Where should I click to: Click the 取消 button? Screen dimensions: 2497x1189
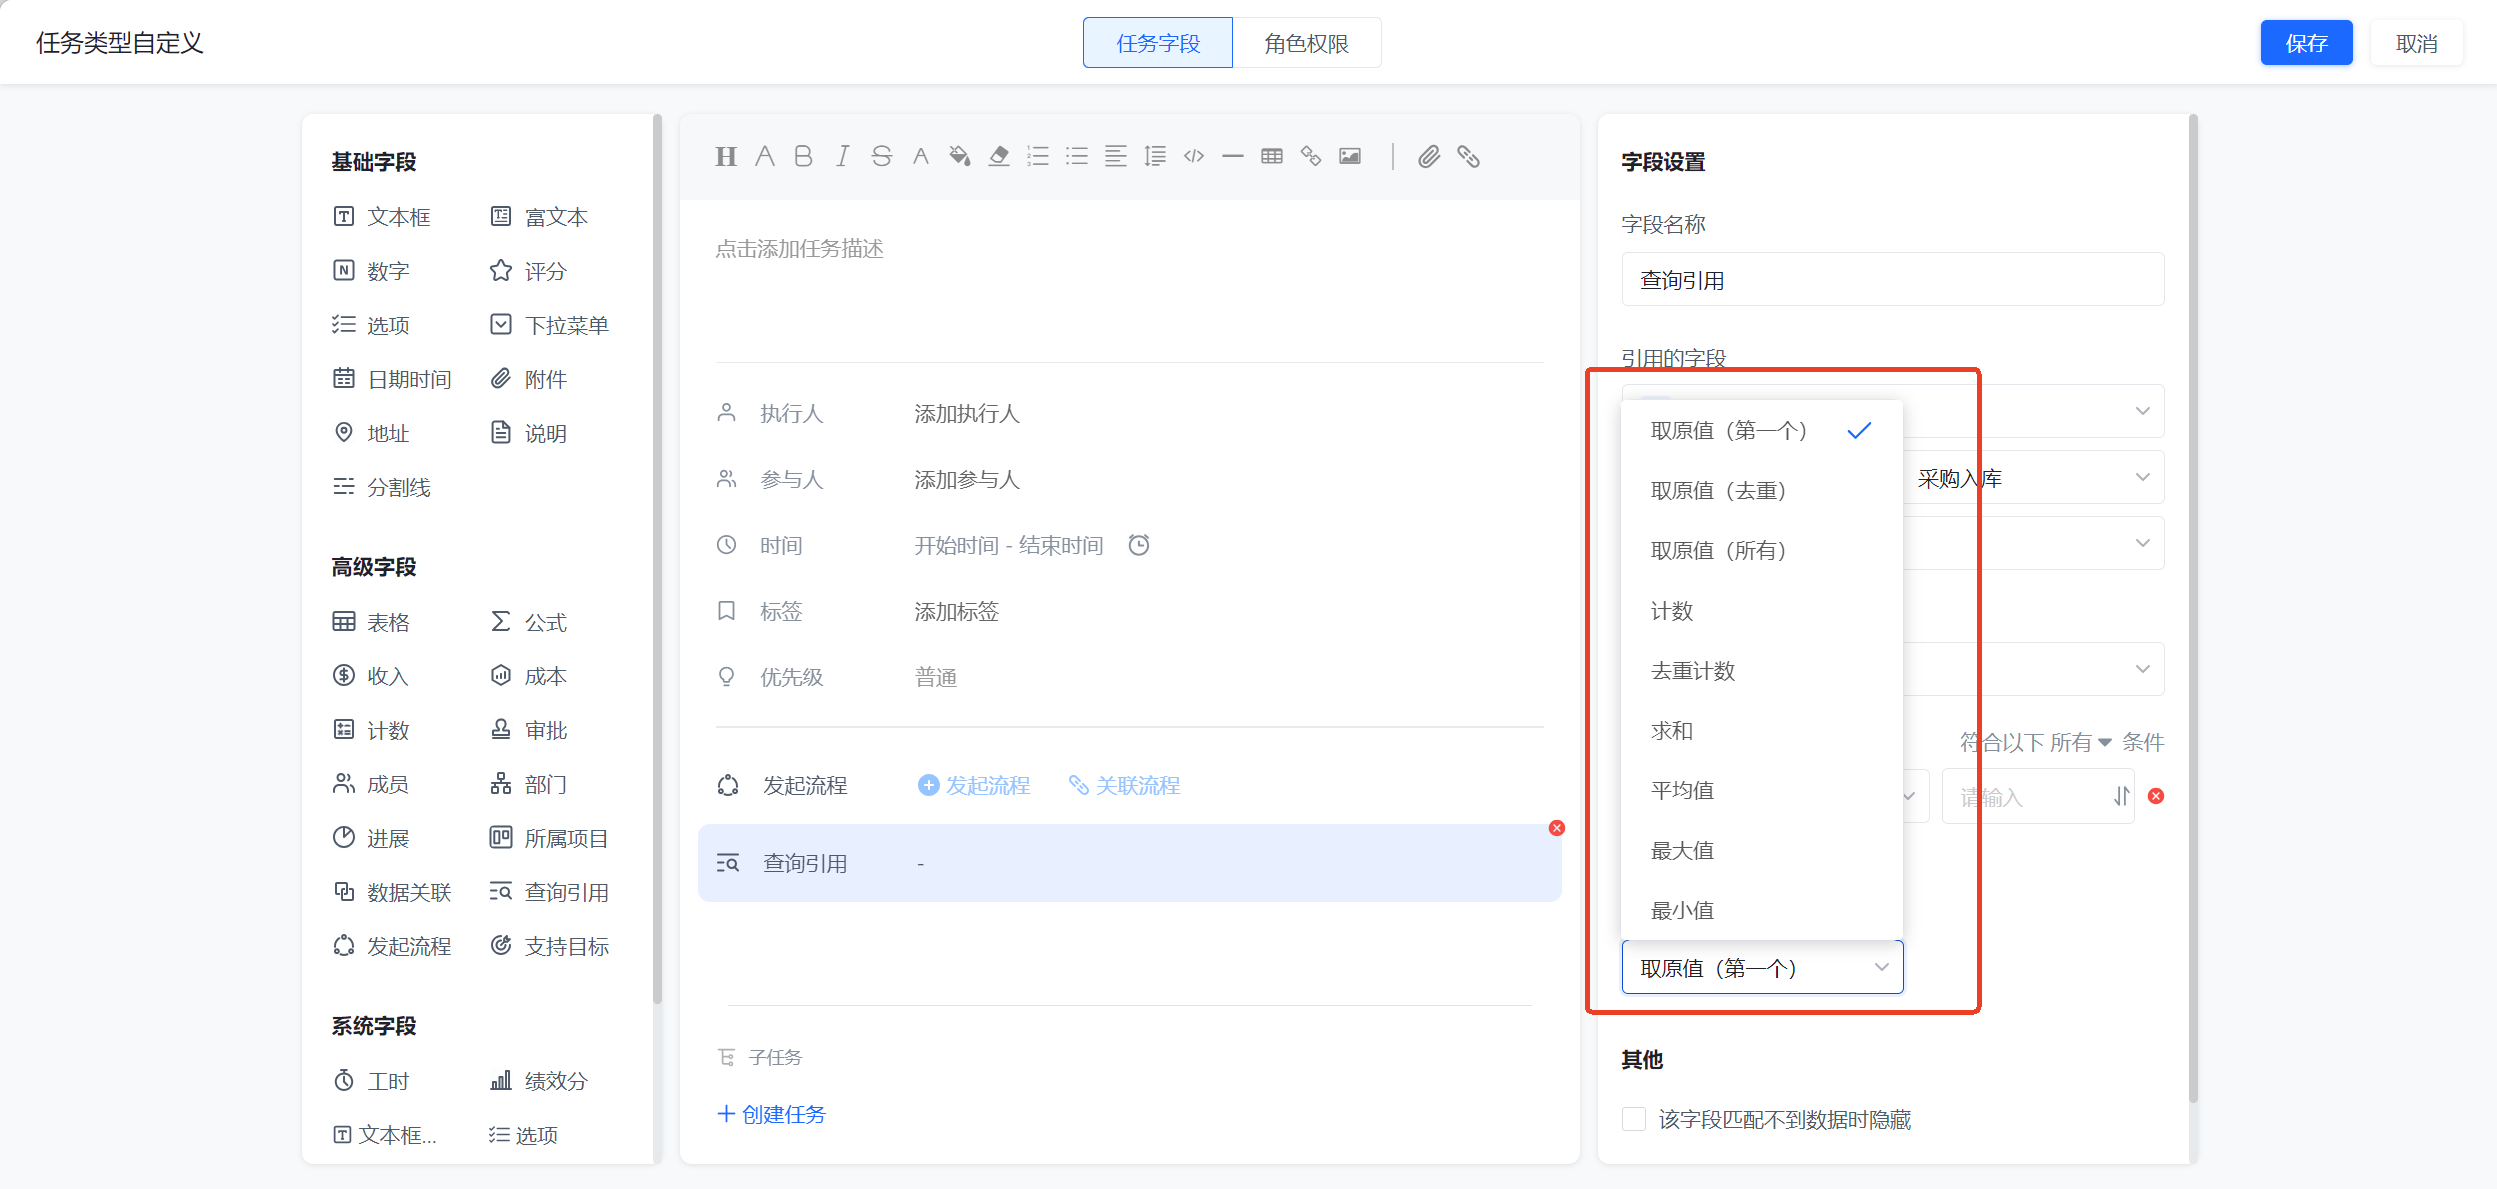pos(2416,43)
